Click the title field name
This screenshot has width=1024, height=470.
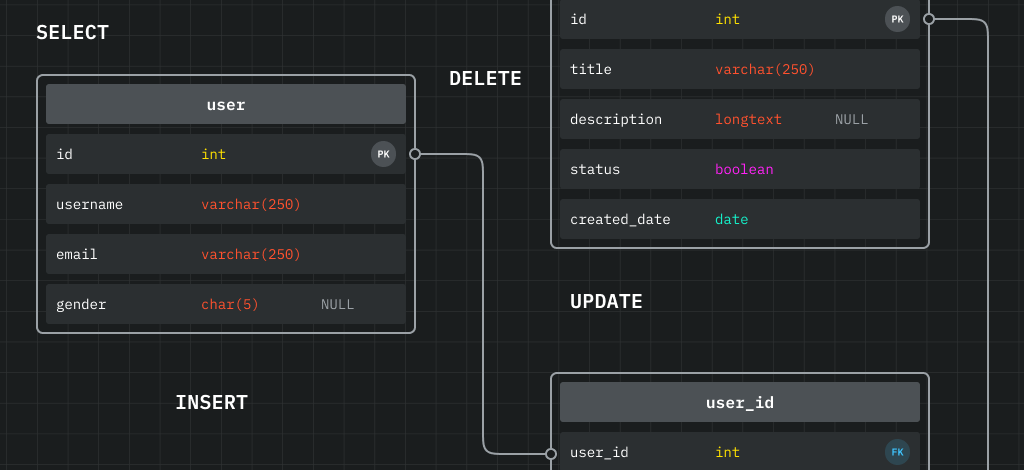point(591,69)
